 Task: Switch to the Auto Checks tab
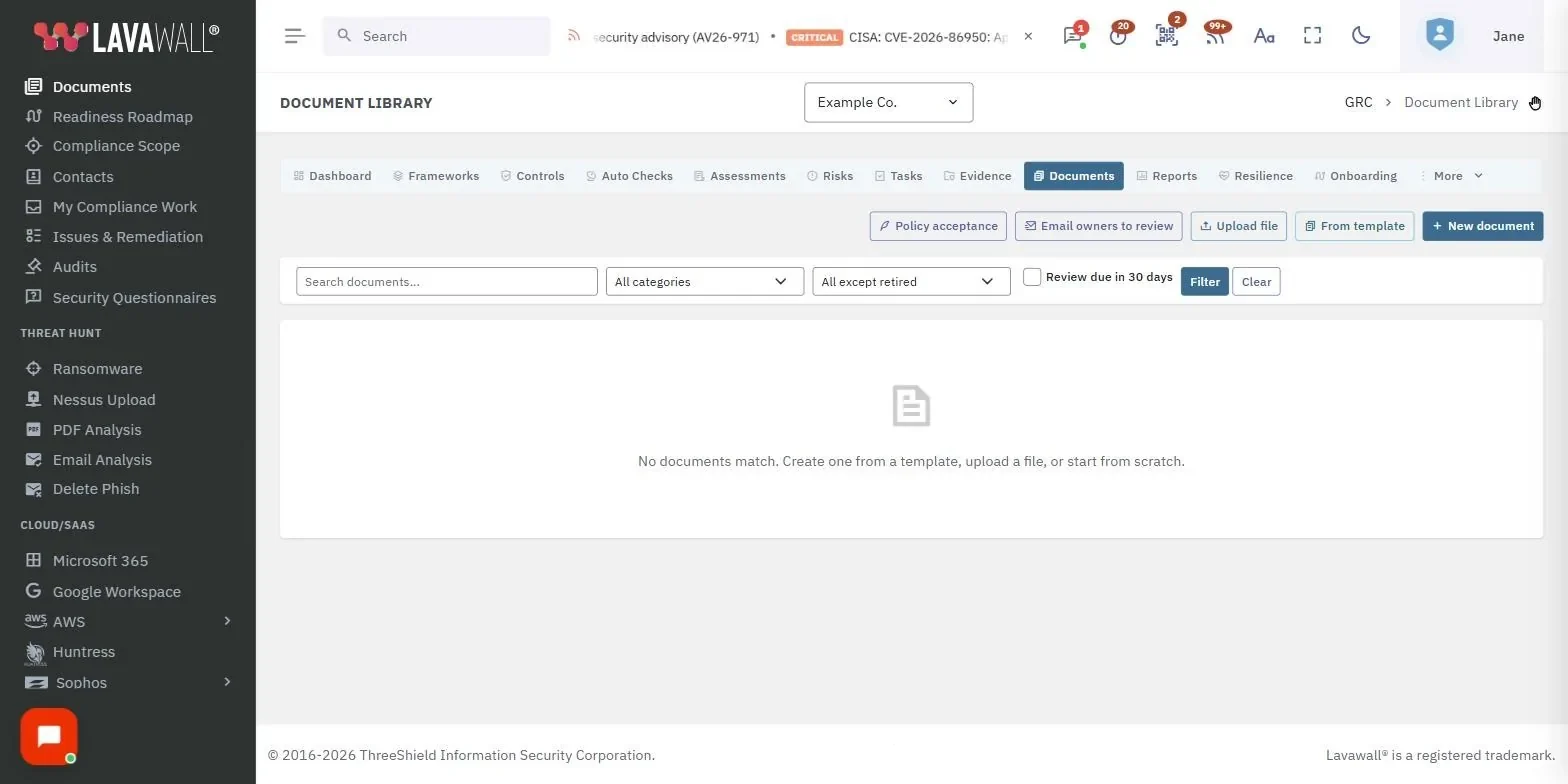629,176
